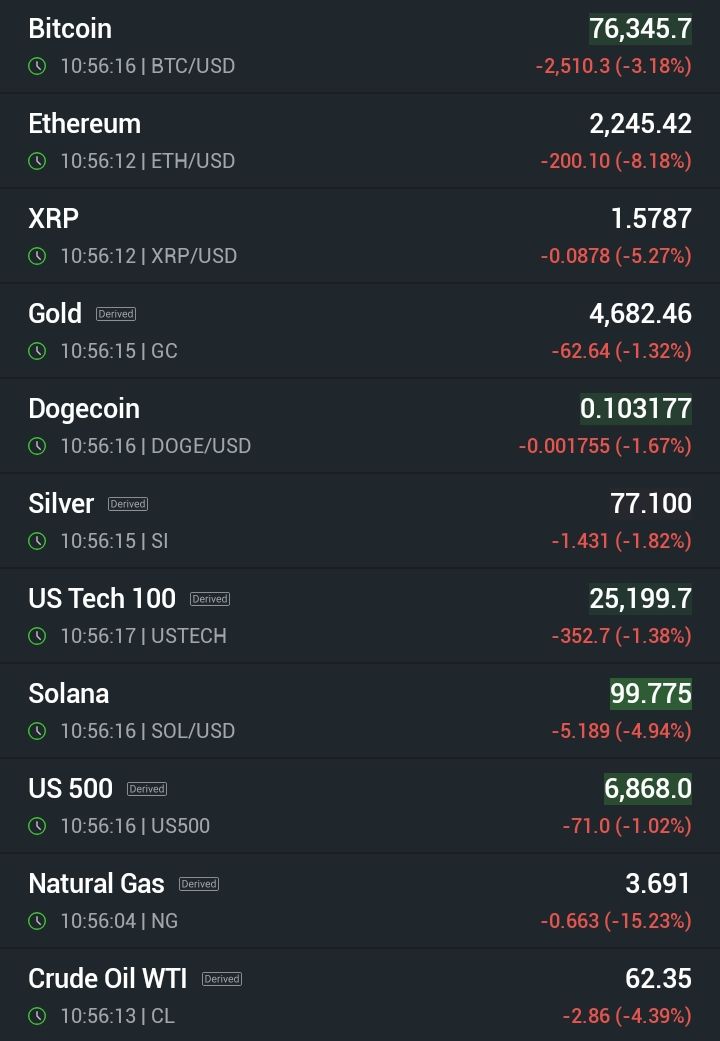
Task: Click the clock icon under Natural Gas
Action: [37, 921]
